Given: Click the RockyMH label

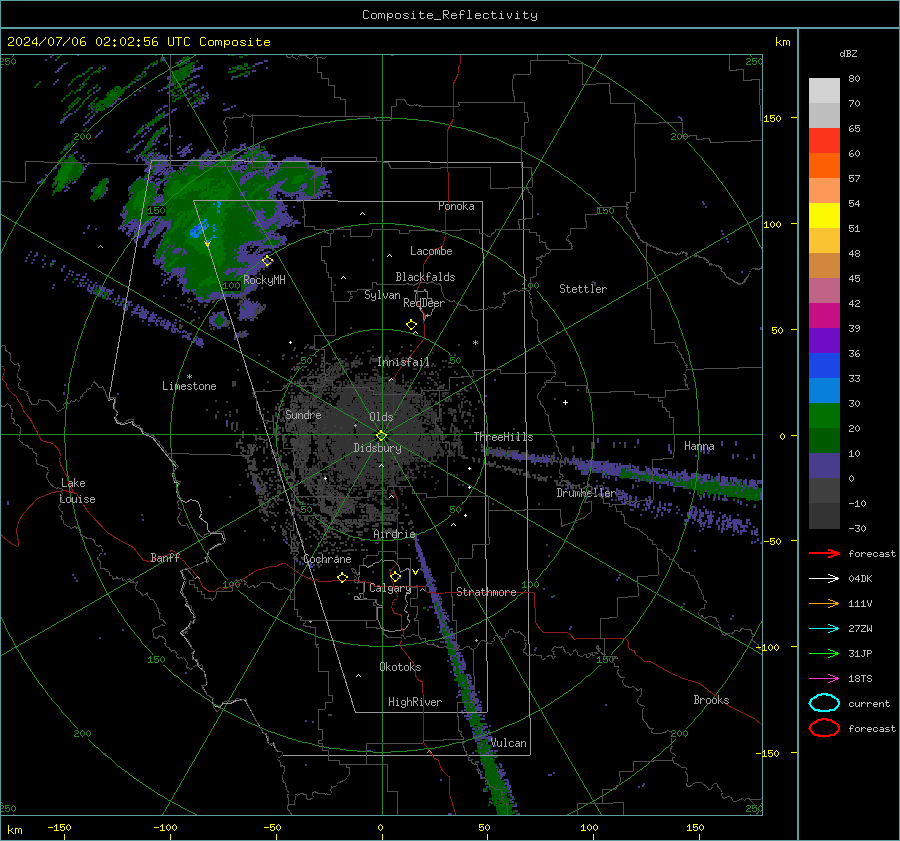Looking at the screenshot, I should [x=264, y=280].
